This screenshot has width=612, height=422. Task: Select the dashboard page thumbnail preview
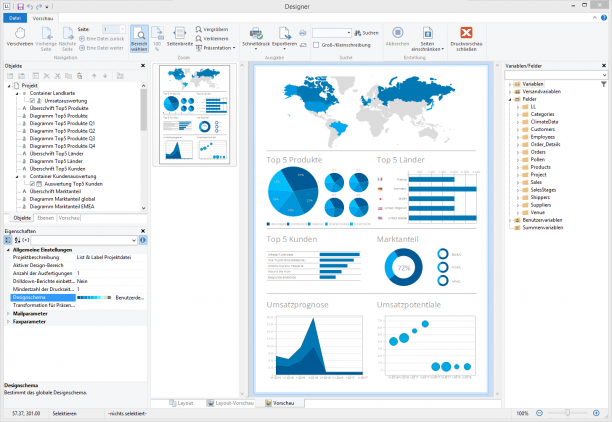(x=195, y=115)
